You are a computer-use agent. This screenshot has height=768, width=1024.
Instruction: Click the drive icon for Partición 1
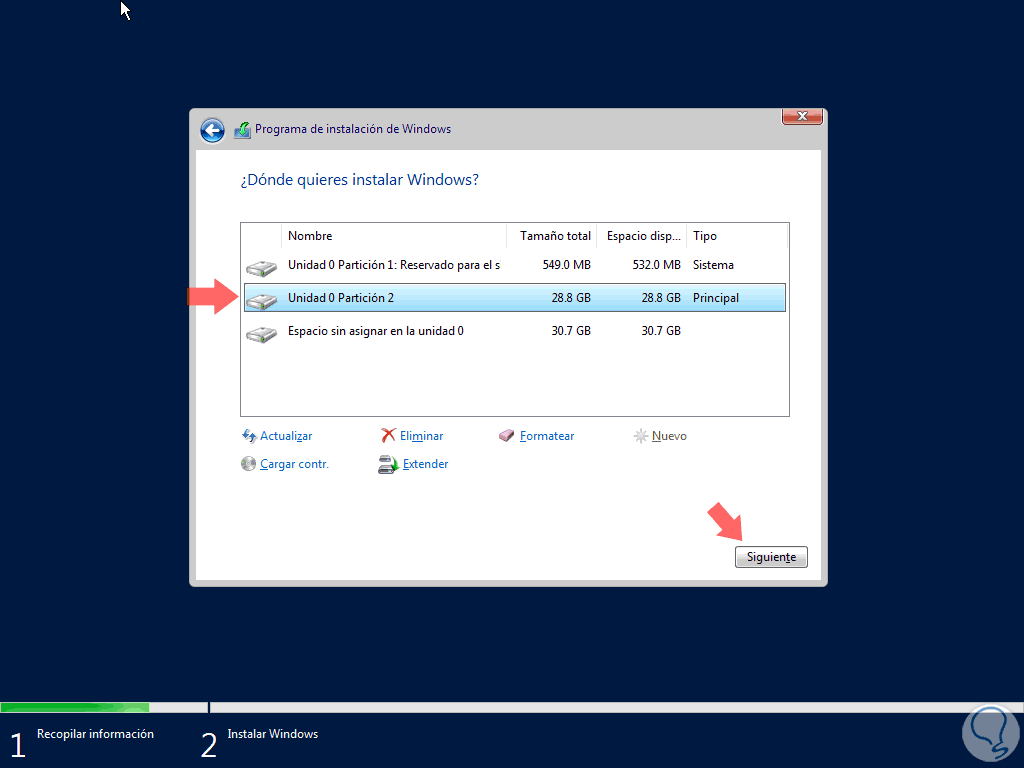(261, 268)
